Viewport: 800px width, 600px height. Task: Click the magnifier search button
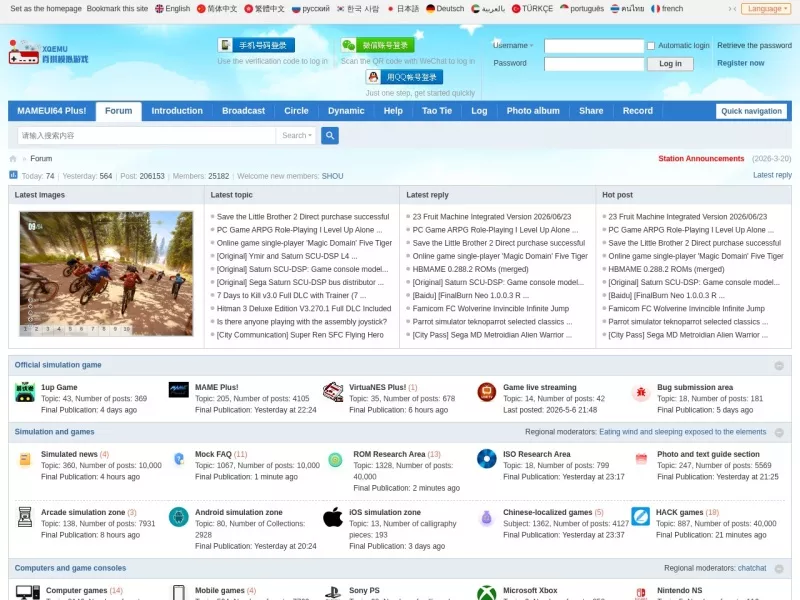coord(330,136)
